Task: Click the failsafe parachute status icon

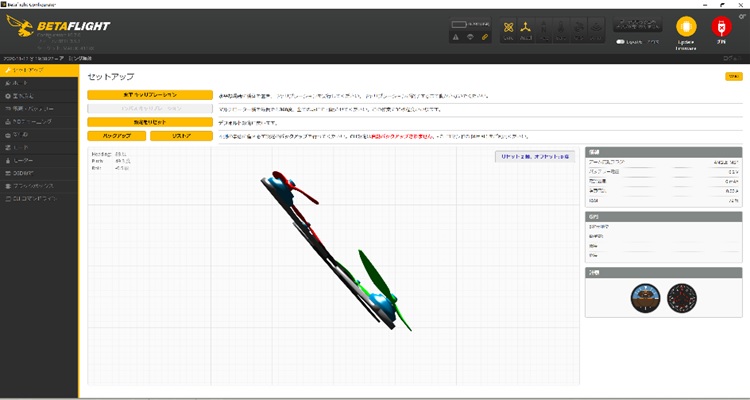Action: point(470,37)
